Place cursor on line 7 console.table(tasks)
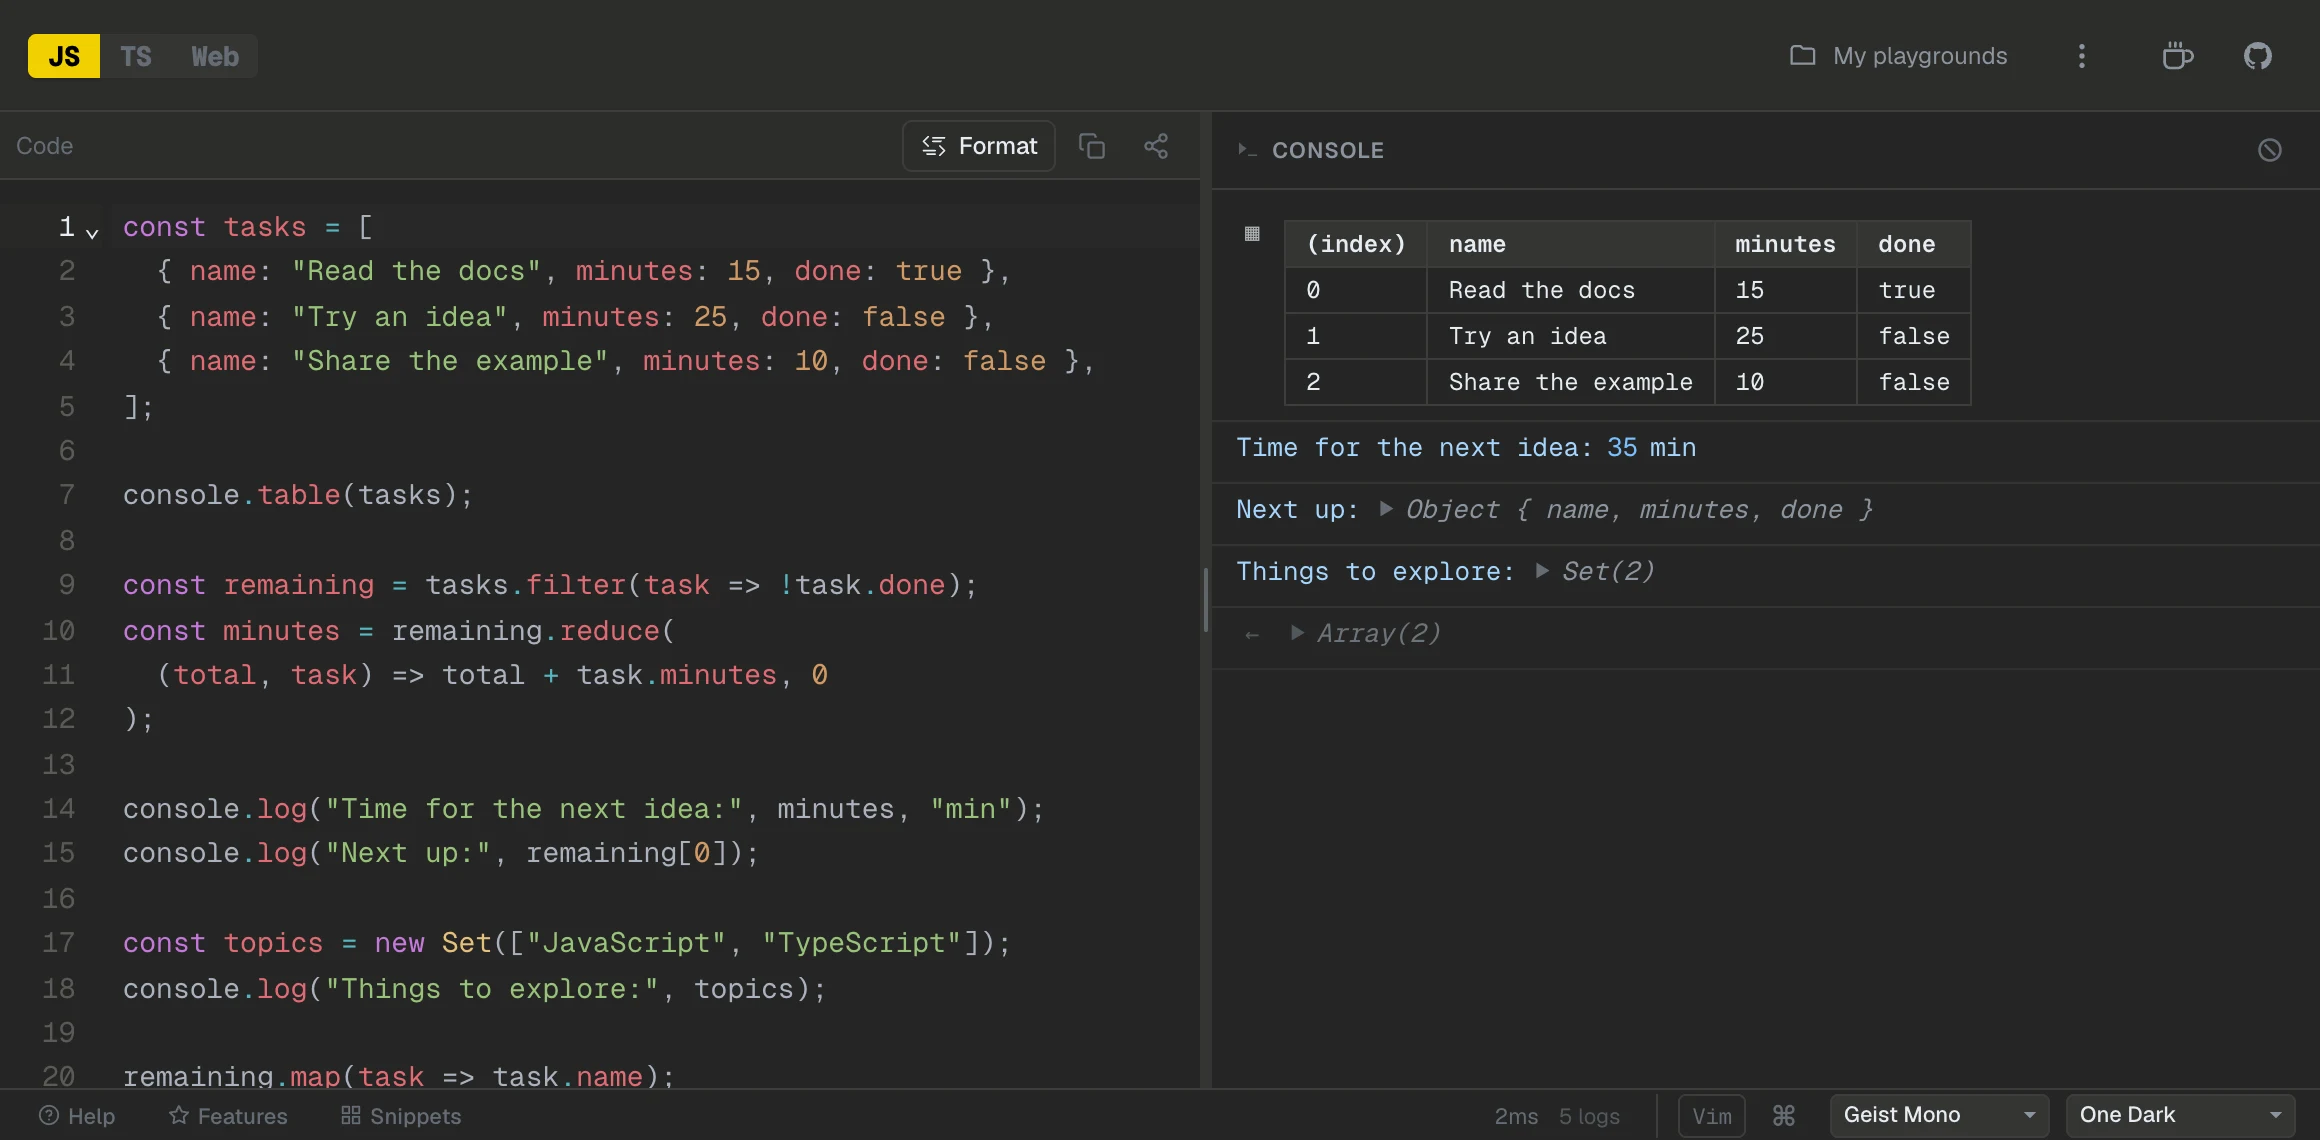 [298, 495]
